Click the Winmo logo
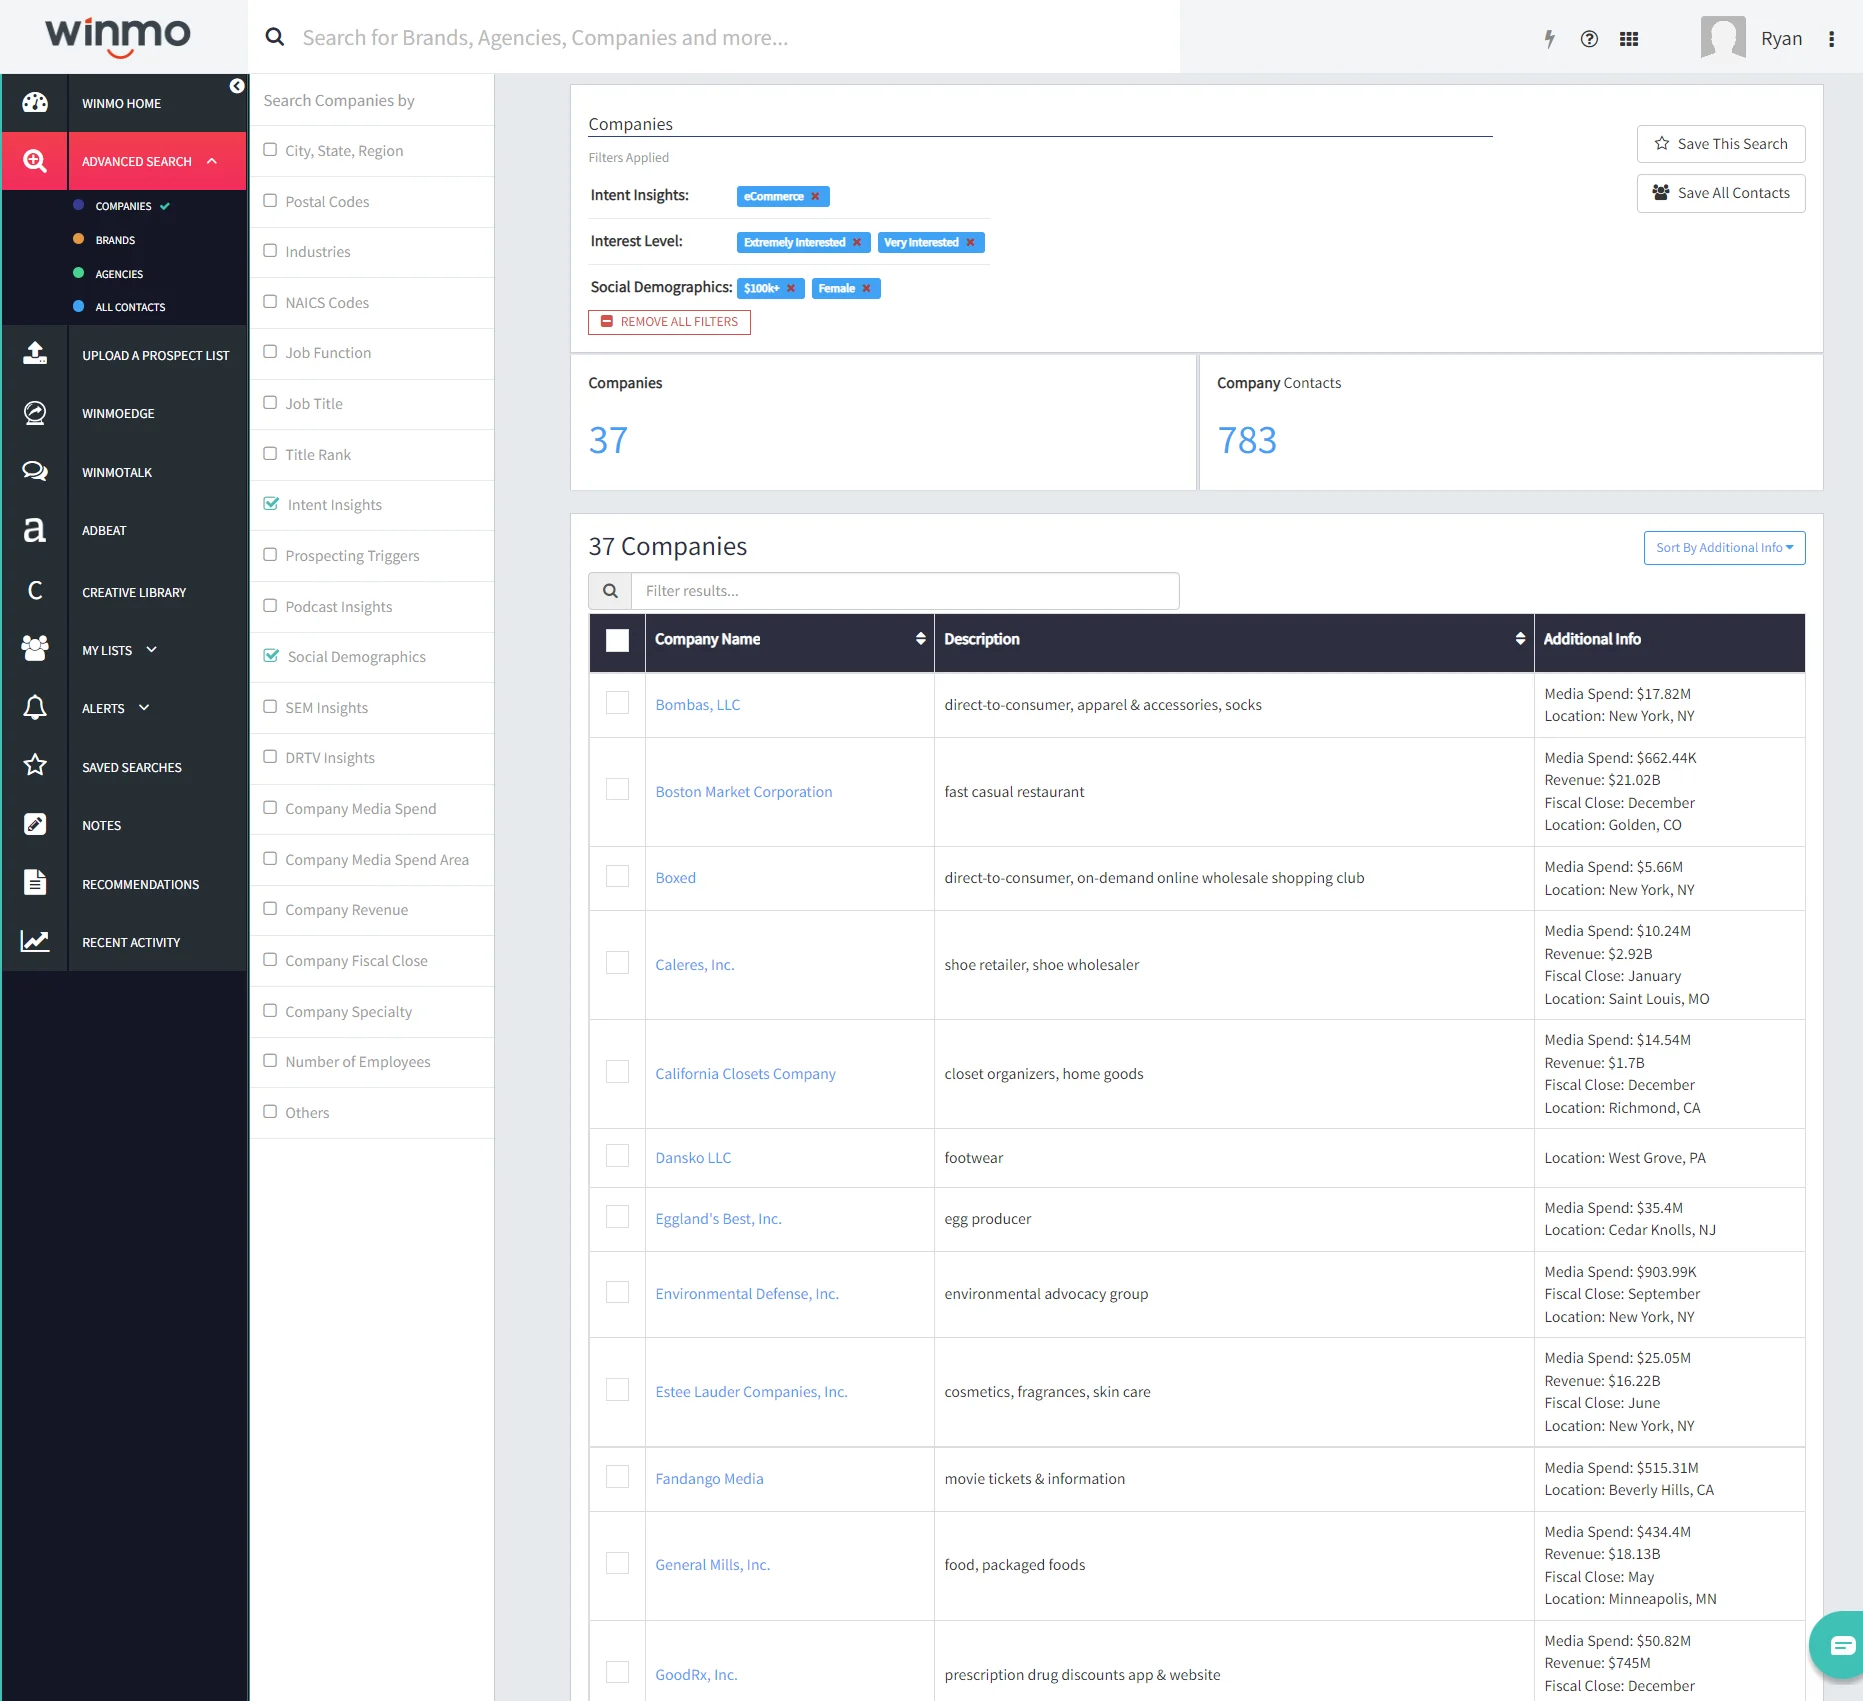 coord(118,36)
